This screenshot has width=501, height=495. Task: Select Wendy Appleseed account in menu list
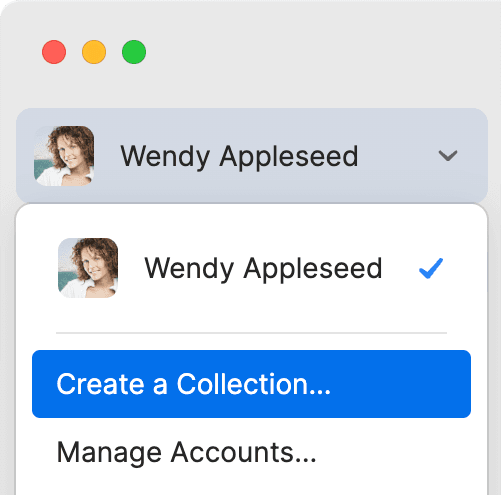pos(252,268)
